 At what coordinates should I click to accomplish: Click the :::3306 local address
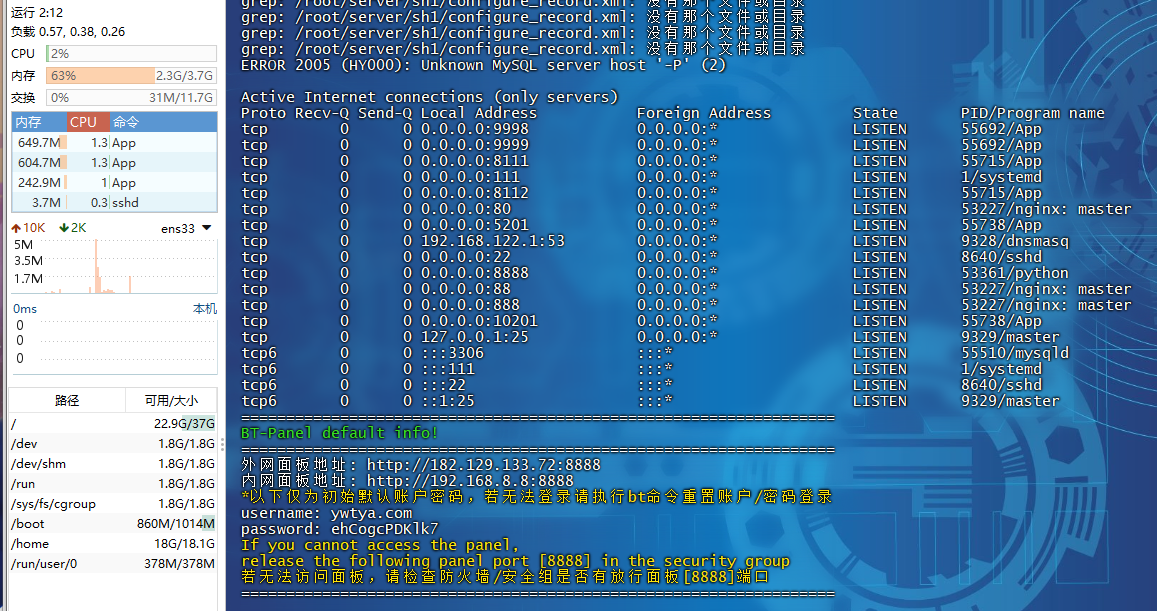(452, 353)
